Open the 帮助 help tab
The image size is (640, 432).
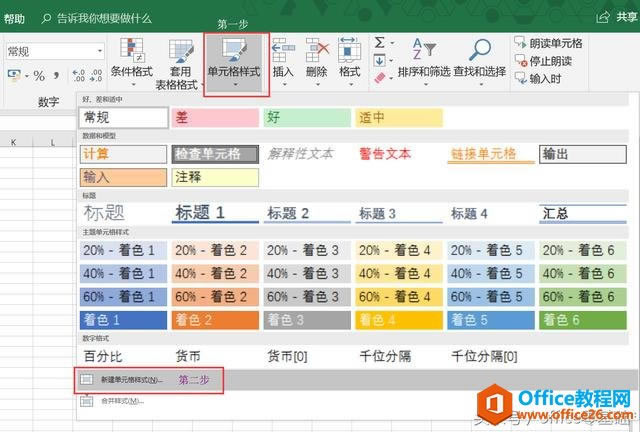[x=14, y=18]
